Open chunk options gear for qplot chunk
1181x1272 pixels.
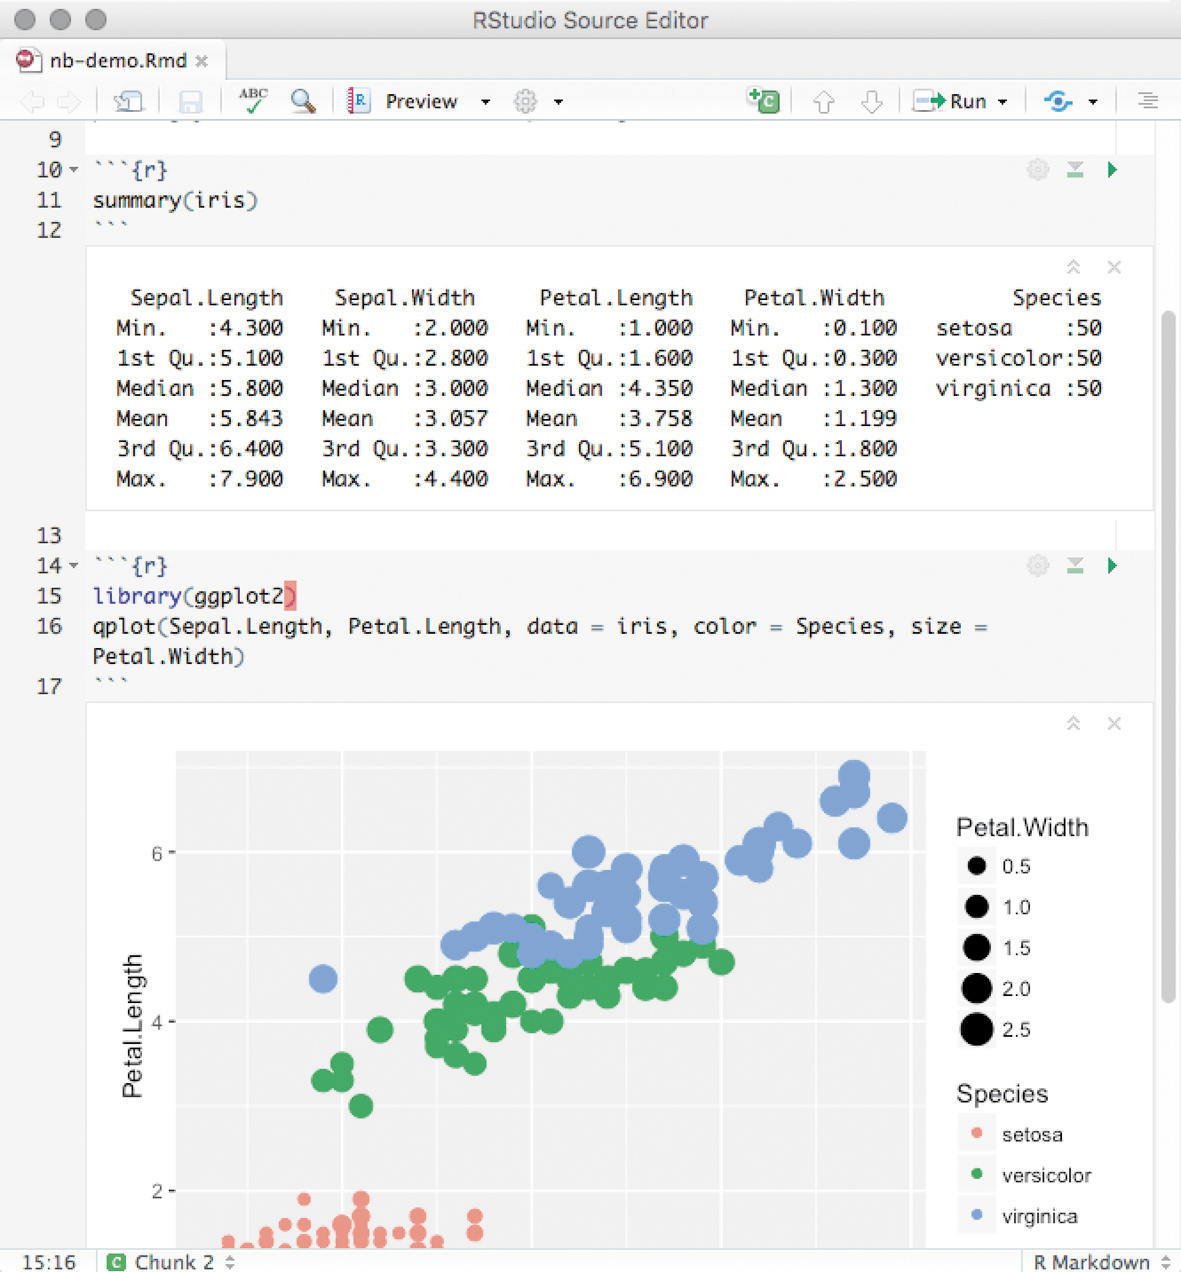click(1038, 566)
